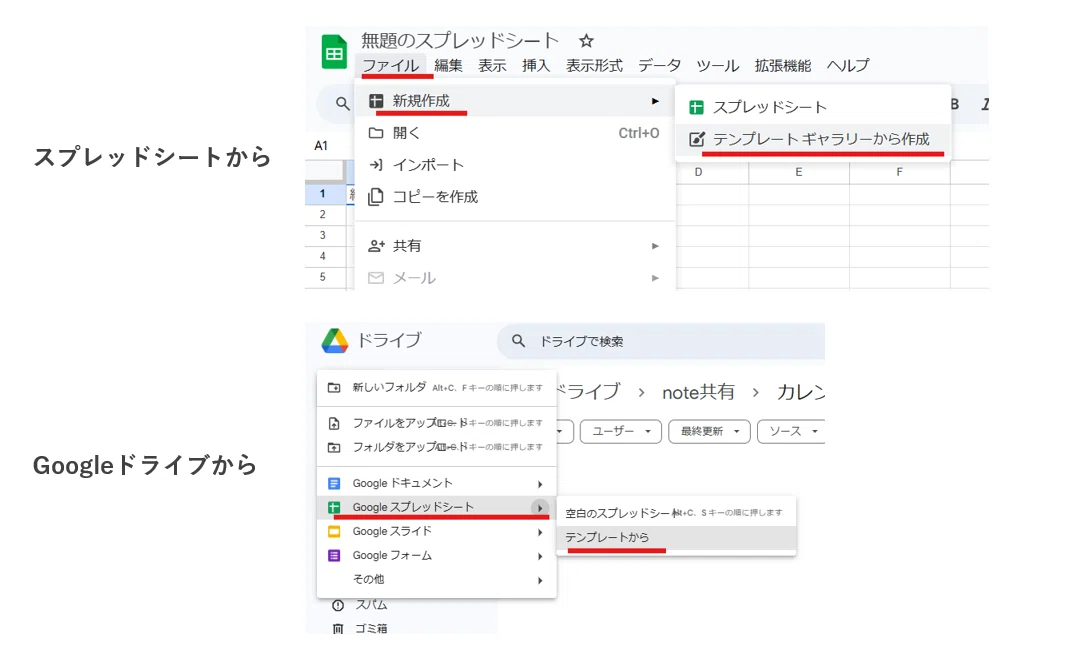The height and width of the screenshot is (653, 1091).
Task: Expand the メール submenu arrow
Action: (x=655, y=278)
